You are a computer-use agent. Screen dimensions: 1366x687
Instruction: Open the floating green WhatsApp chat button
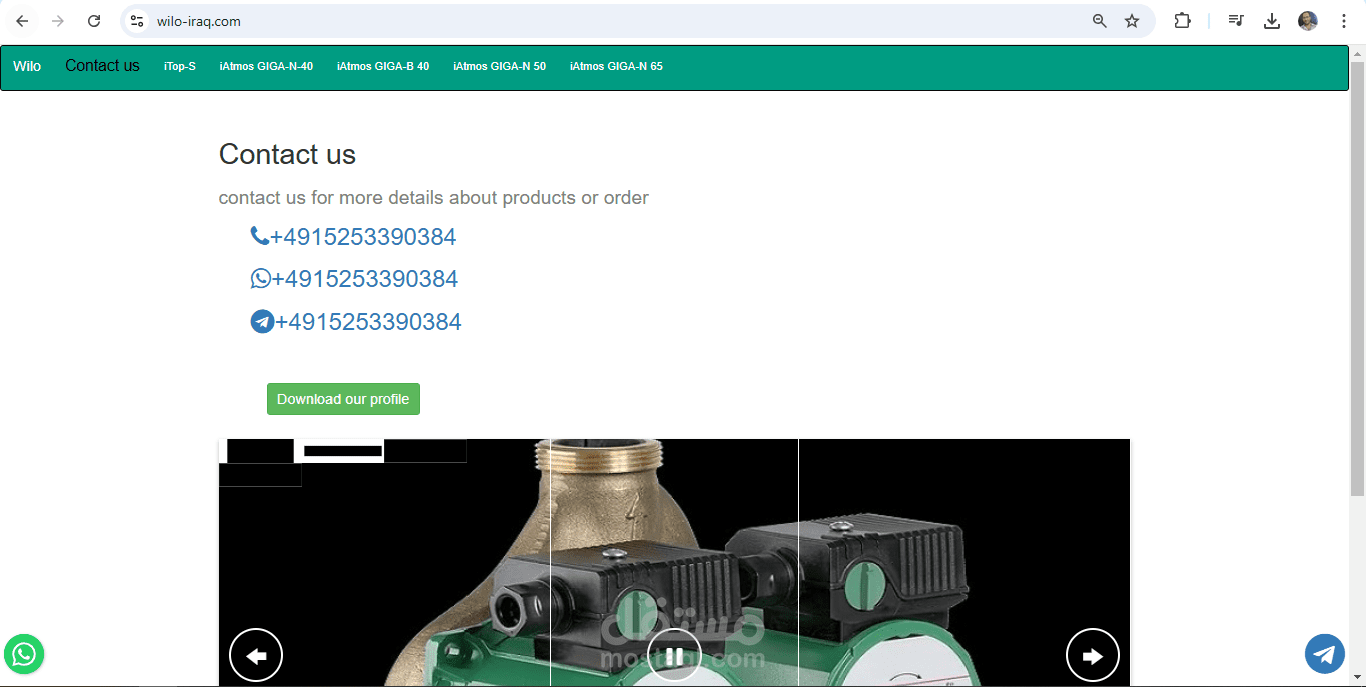(24, 655)
